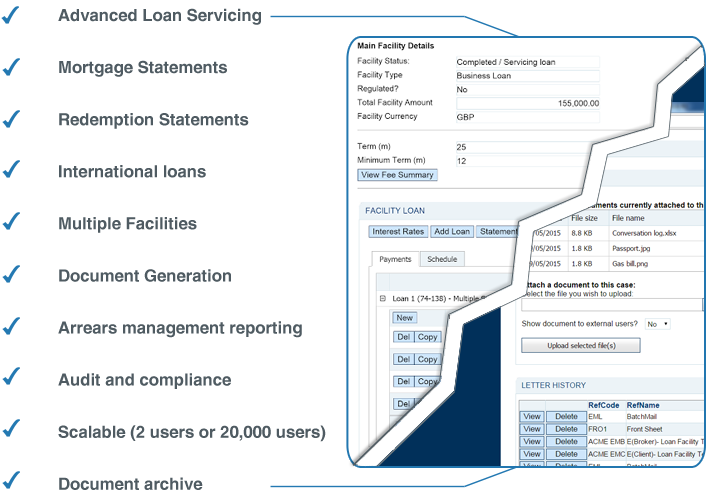Switch to the Payments tab

pos(395,259)
